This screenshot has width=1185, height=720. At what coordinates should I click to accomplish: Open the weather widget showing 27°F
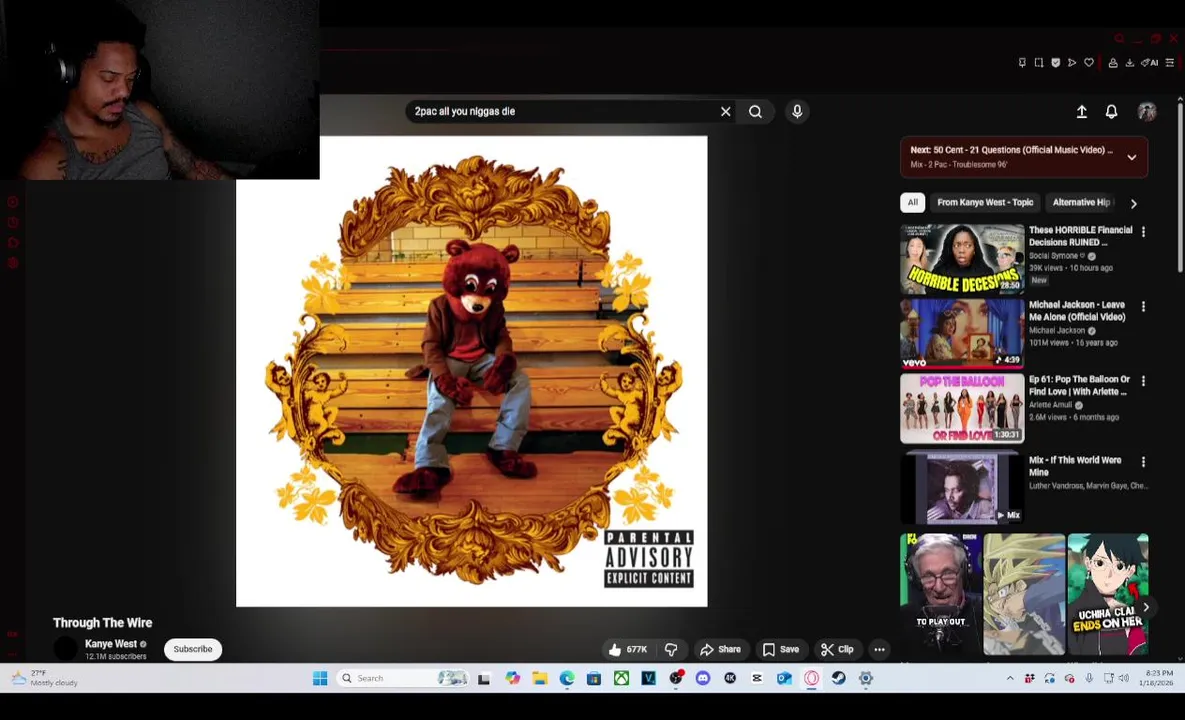(45, 678)
